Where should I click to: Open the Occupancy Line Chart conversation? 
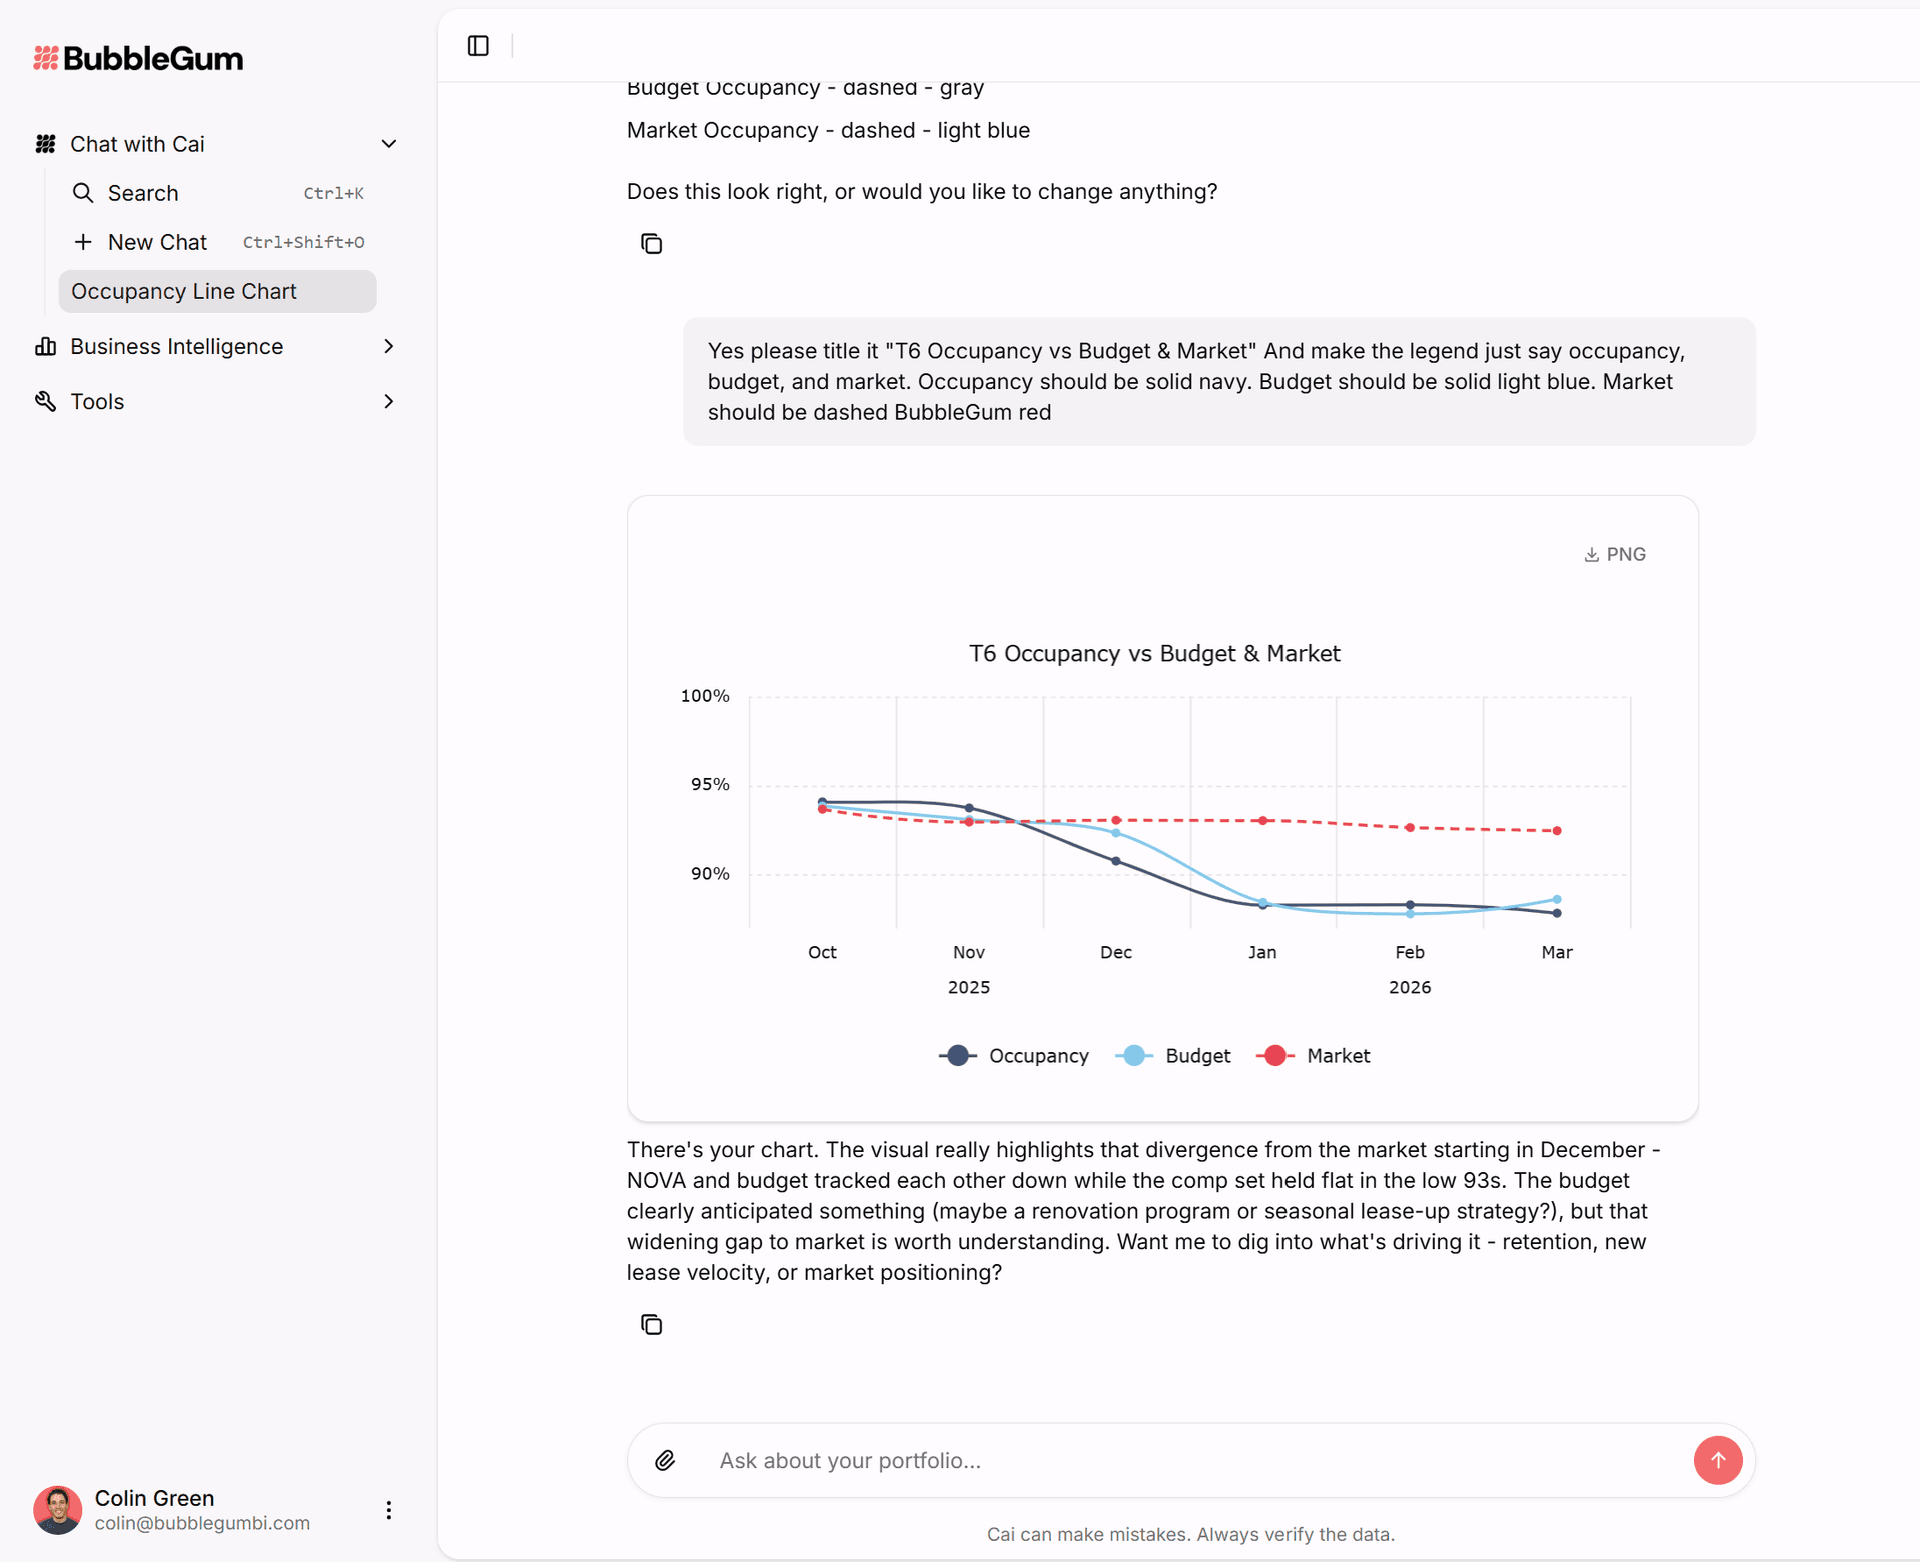[x=183, y=291]
